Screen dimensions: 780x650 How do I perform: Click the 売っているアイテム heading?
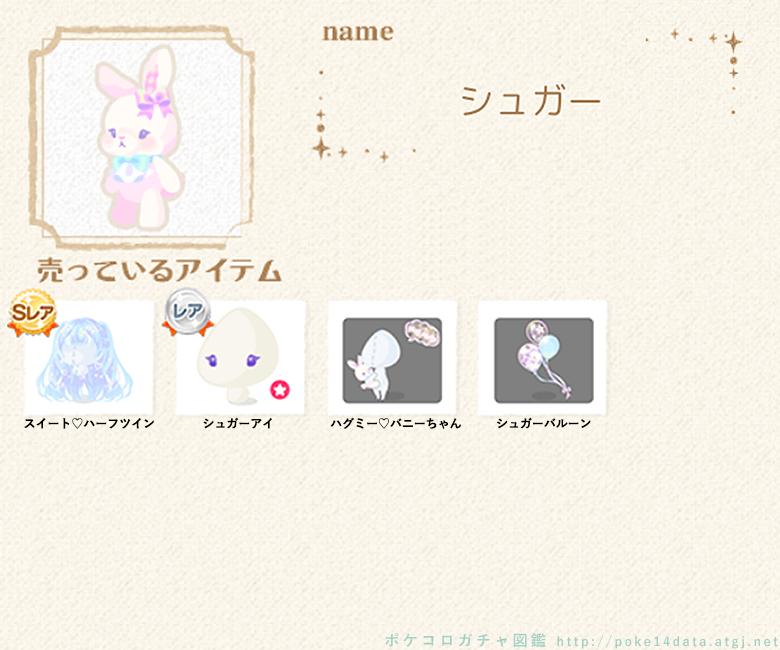(x=160, y=271)
